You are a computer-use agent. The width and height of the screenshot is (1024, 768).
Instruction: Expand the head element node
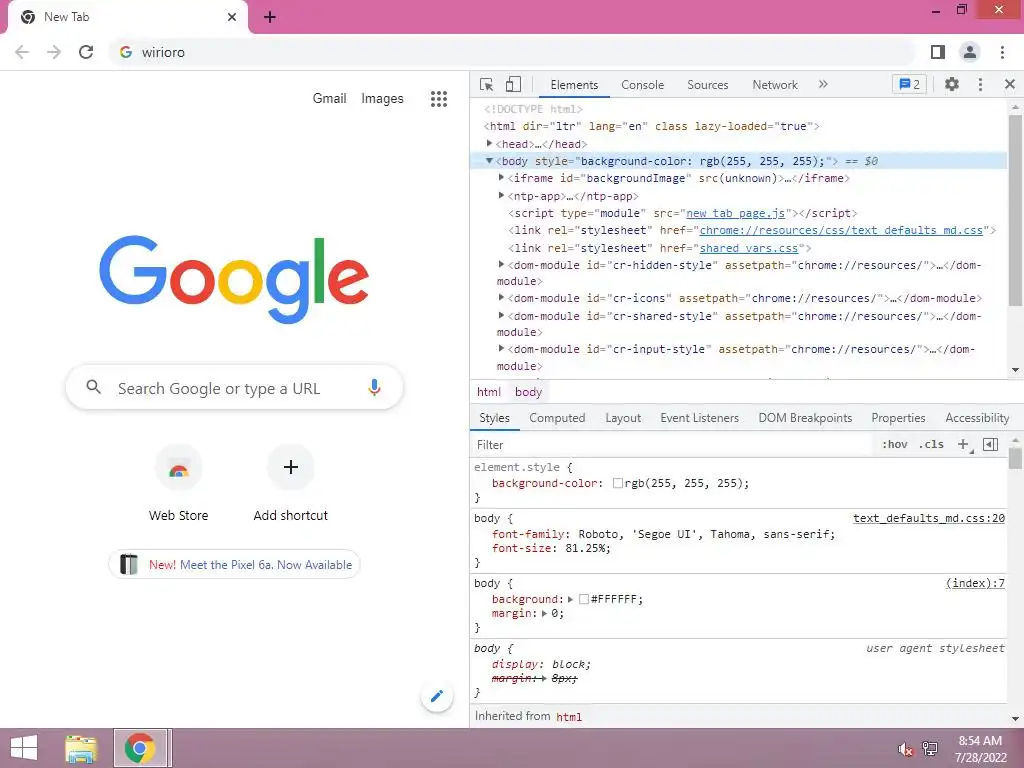tap(488, 144)
